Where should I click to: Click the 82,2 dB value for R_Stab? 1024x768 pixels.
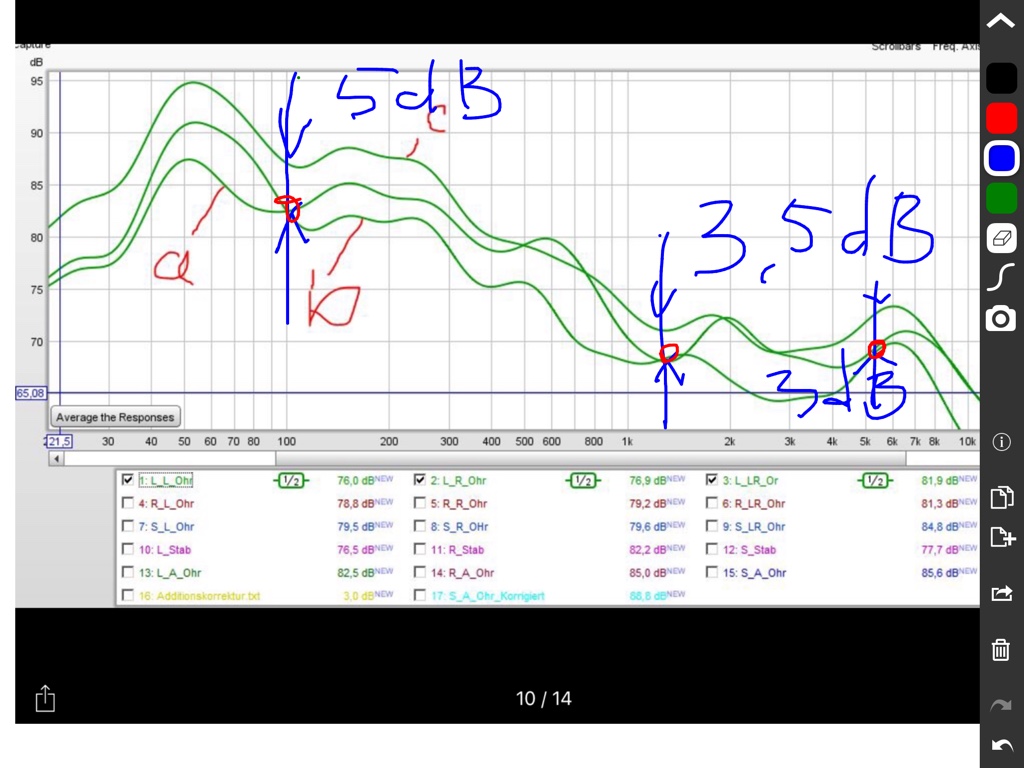click(648, 550)
